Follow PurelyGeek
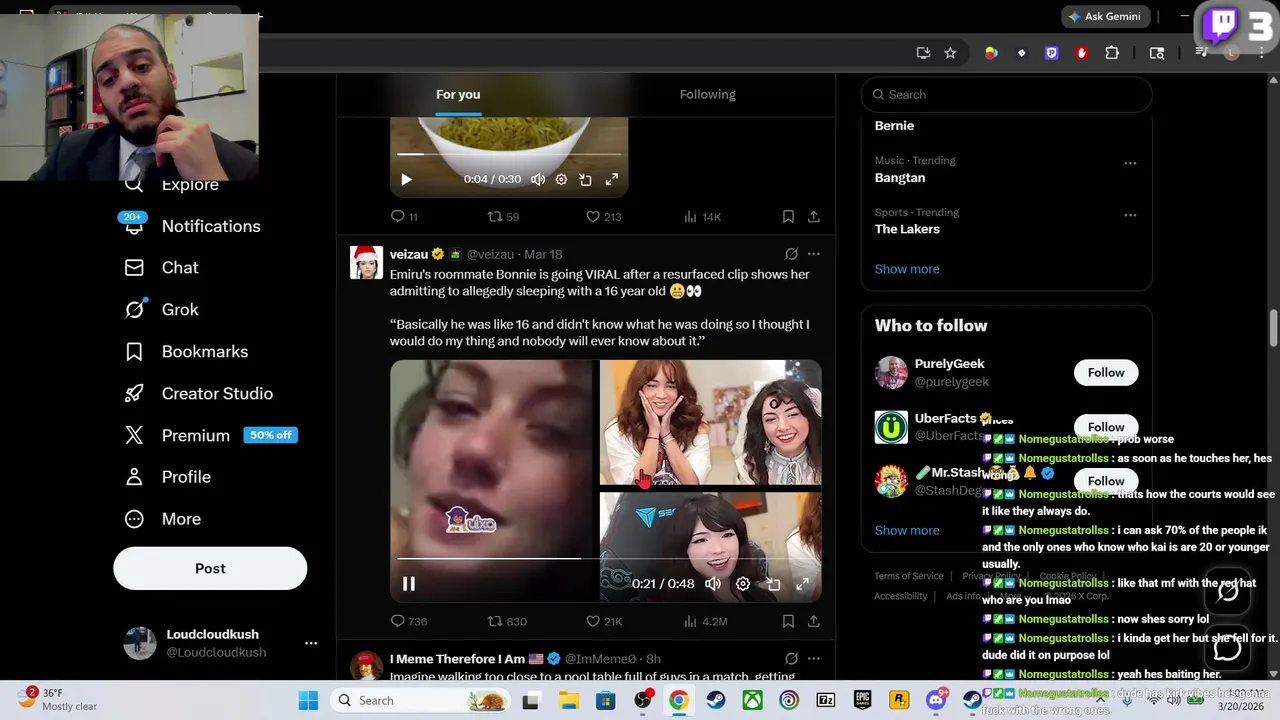The height and width of the screenshot is (720, 1280). pyautogui.click(x=1106, y=373)
